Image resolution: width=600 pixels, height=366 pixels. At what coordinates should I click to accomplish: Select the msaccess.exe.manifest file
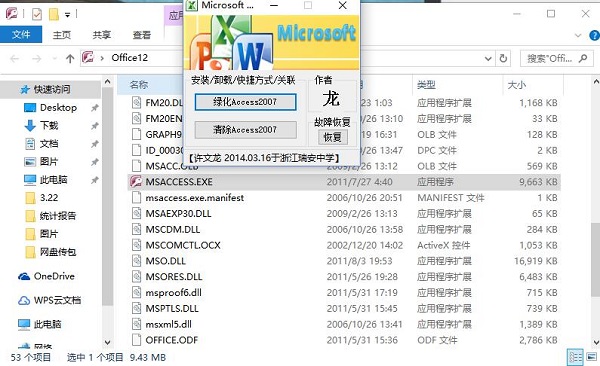(x=194, y=198)
